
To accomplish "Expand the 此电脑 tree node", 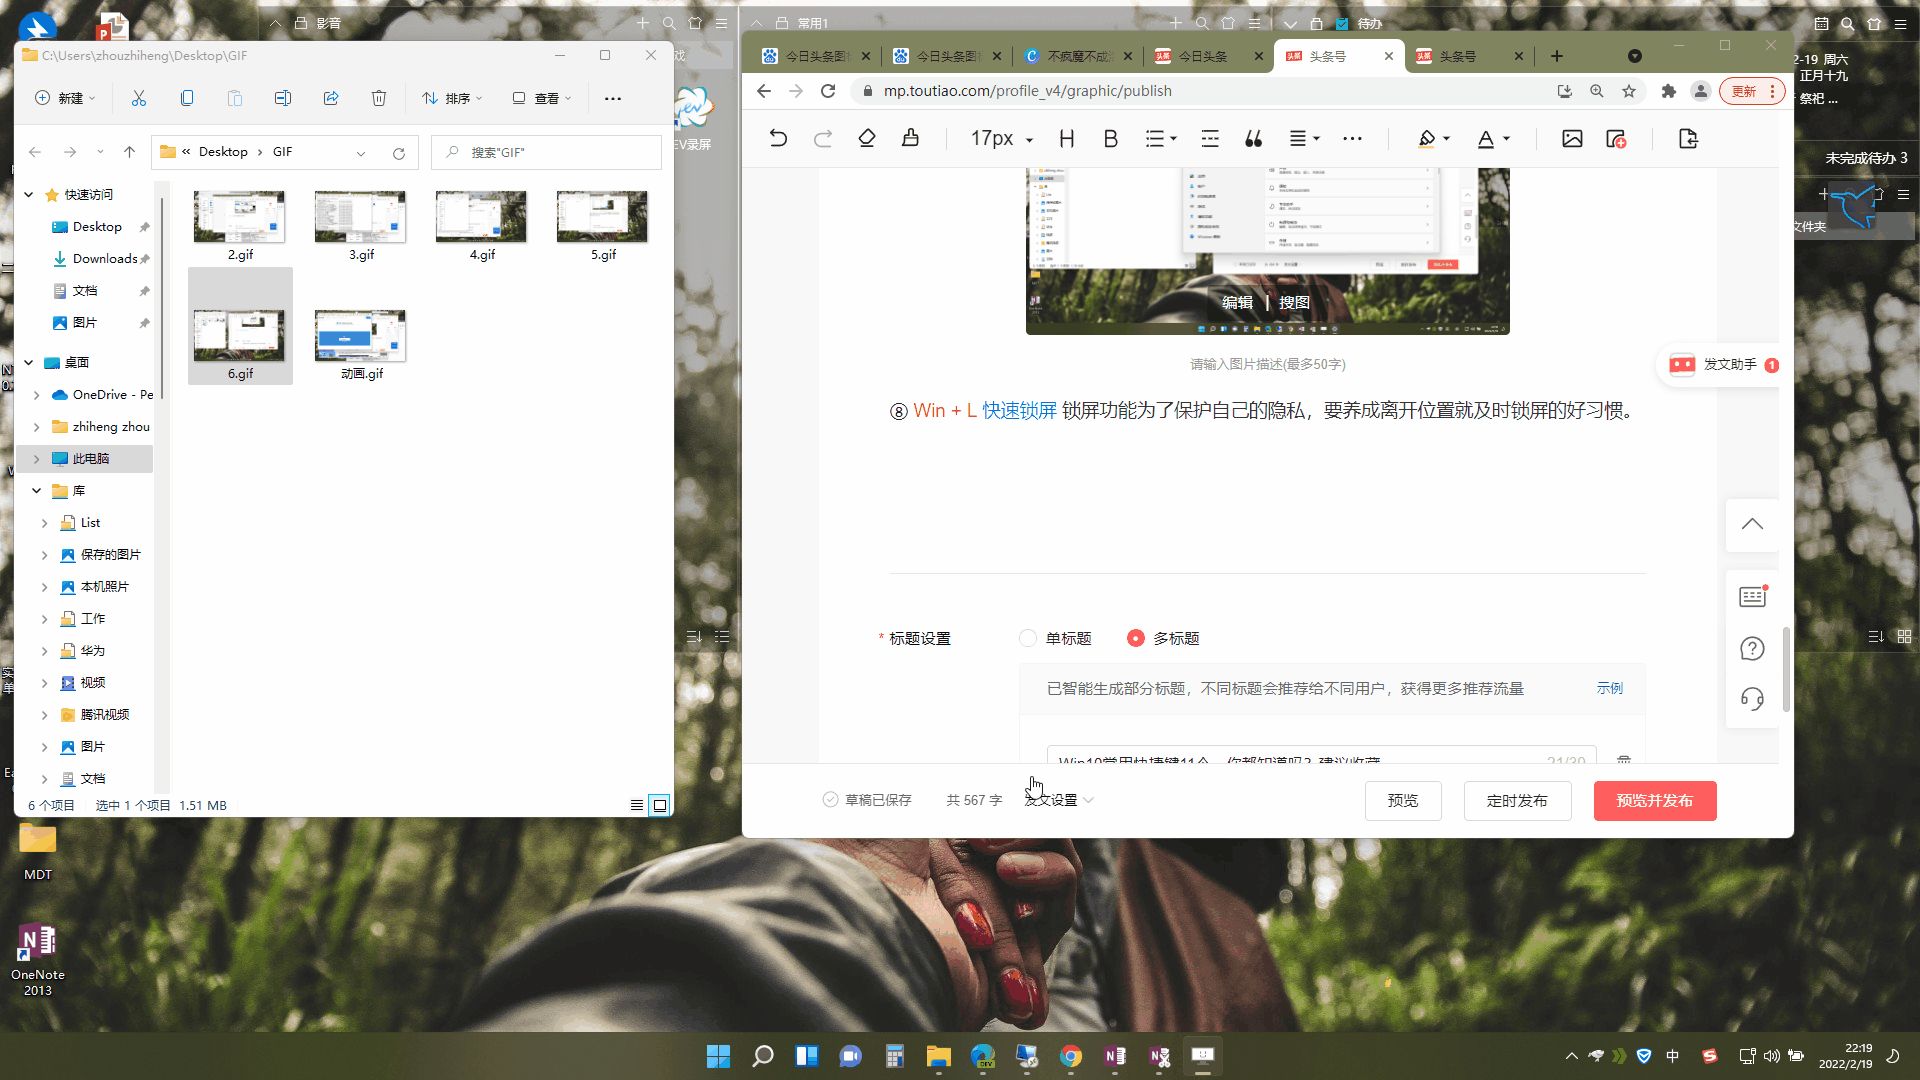I will 37,459.
